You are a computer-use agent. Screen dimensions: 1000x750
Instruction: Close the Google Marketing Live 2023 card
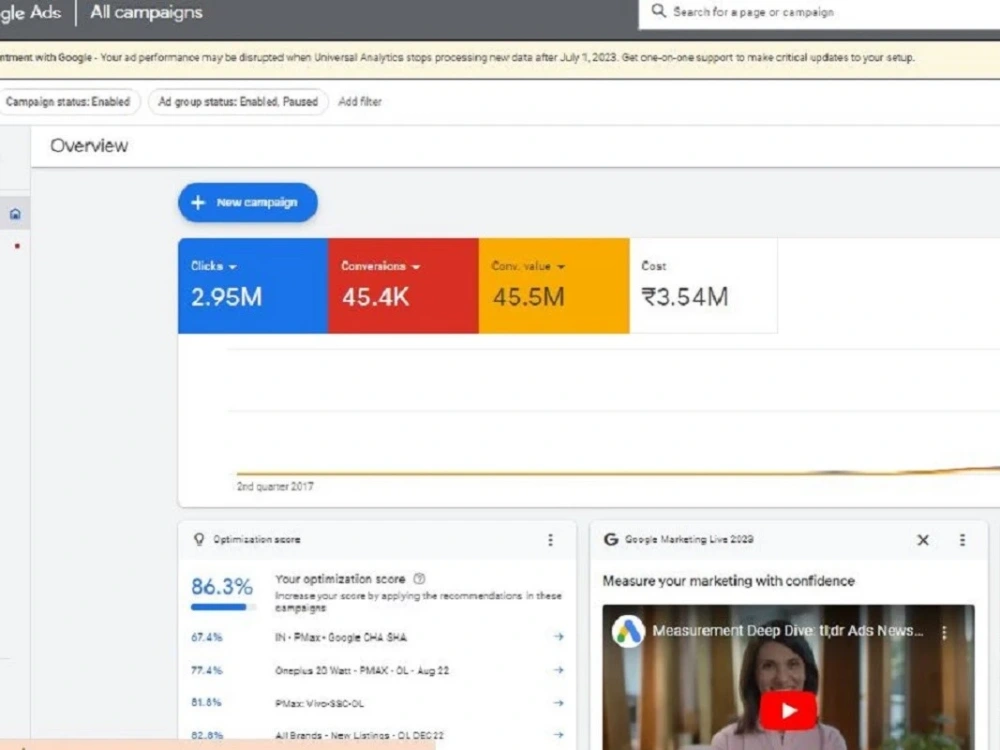click(x=922, y=540)
